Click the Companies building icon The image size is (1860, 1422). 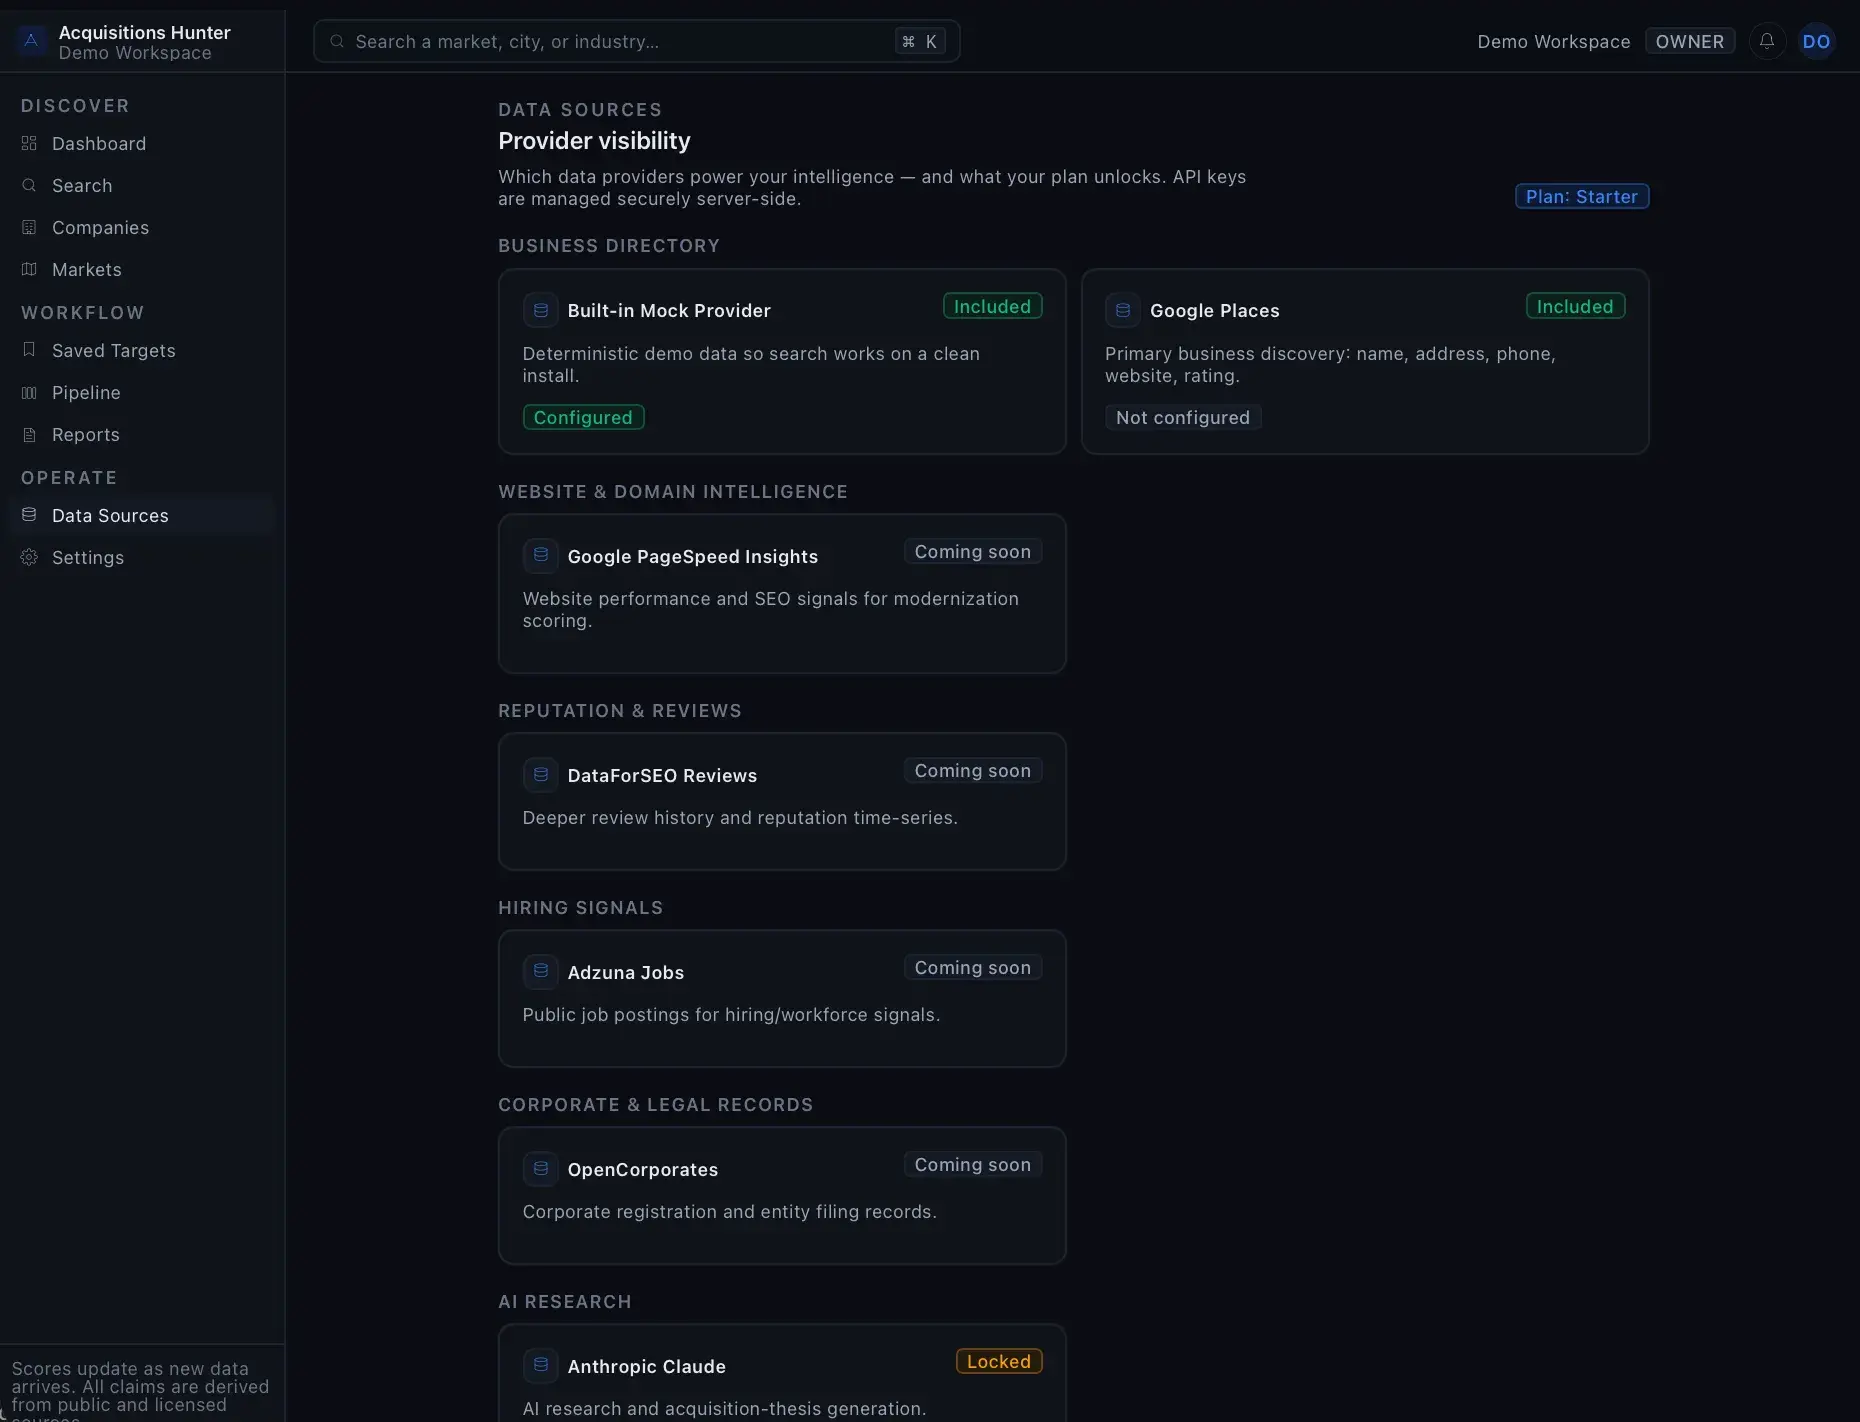[29, 227]
